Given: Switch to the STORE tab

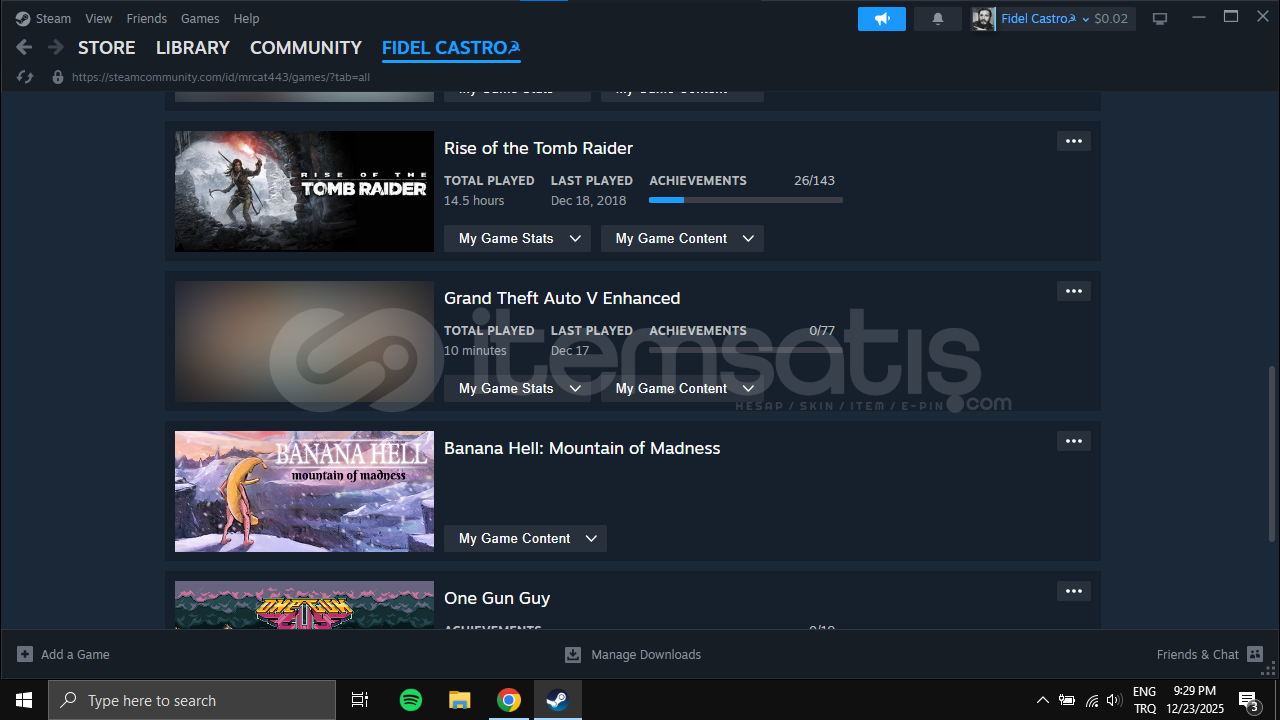Looking at the screenshot, I should point(107,47).
